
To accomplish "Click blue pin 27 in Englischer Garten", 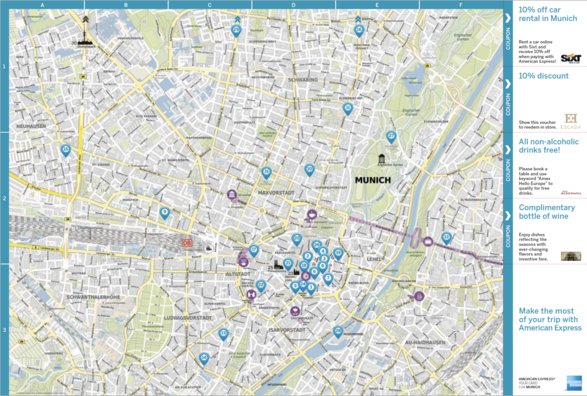I will pyautogui.click(x=391, y=136).
